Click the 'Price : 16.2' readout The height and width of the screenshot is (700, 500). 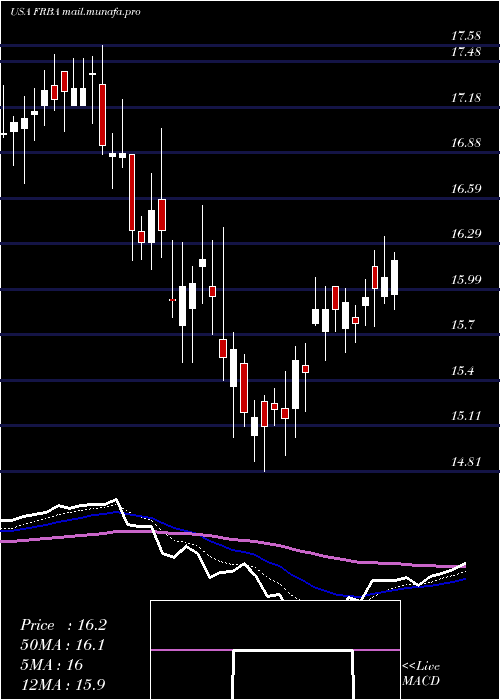coord(63,625)
